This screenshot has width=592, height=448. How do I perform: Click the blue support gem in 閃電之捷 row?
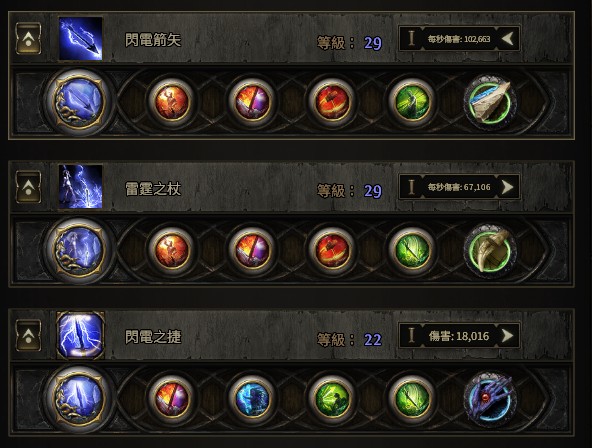tap(252, 398)
